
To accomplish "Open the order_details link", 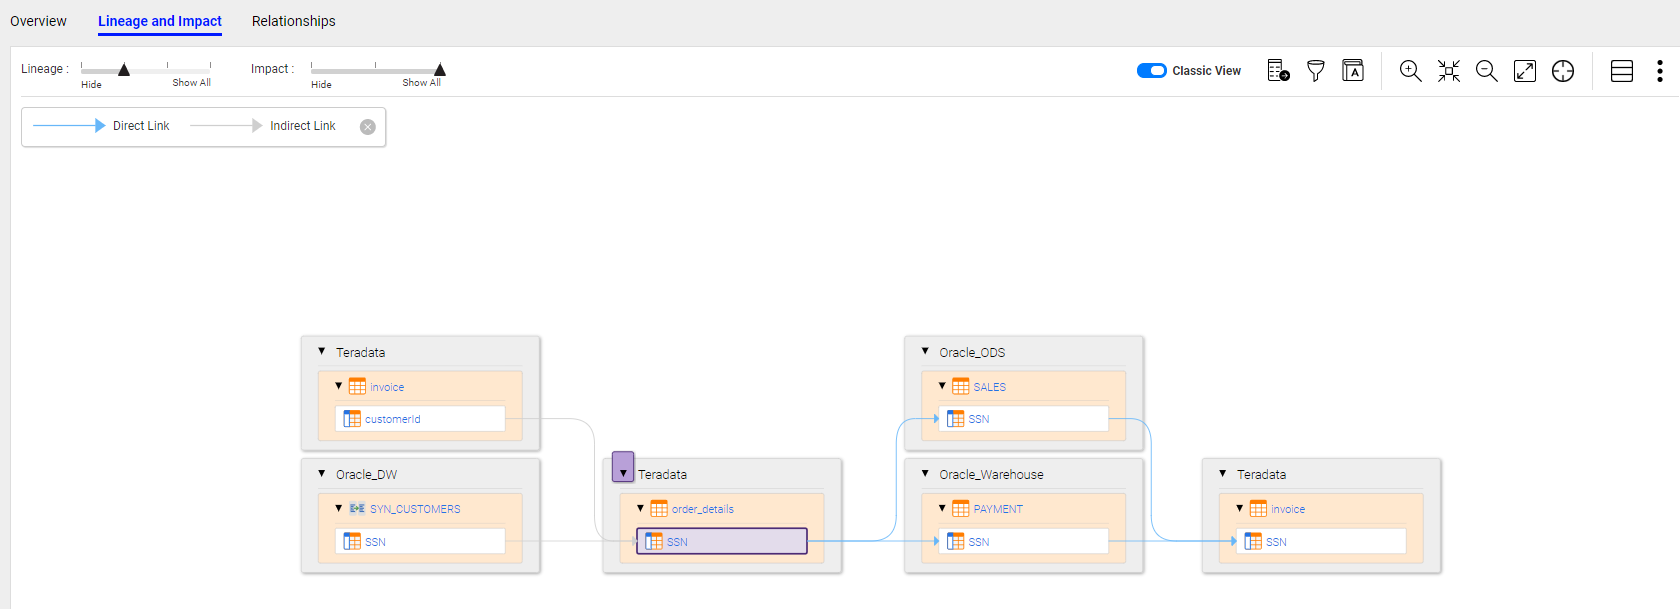I will [703, 509].
